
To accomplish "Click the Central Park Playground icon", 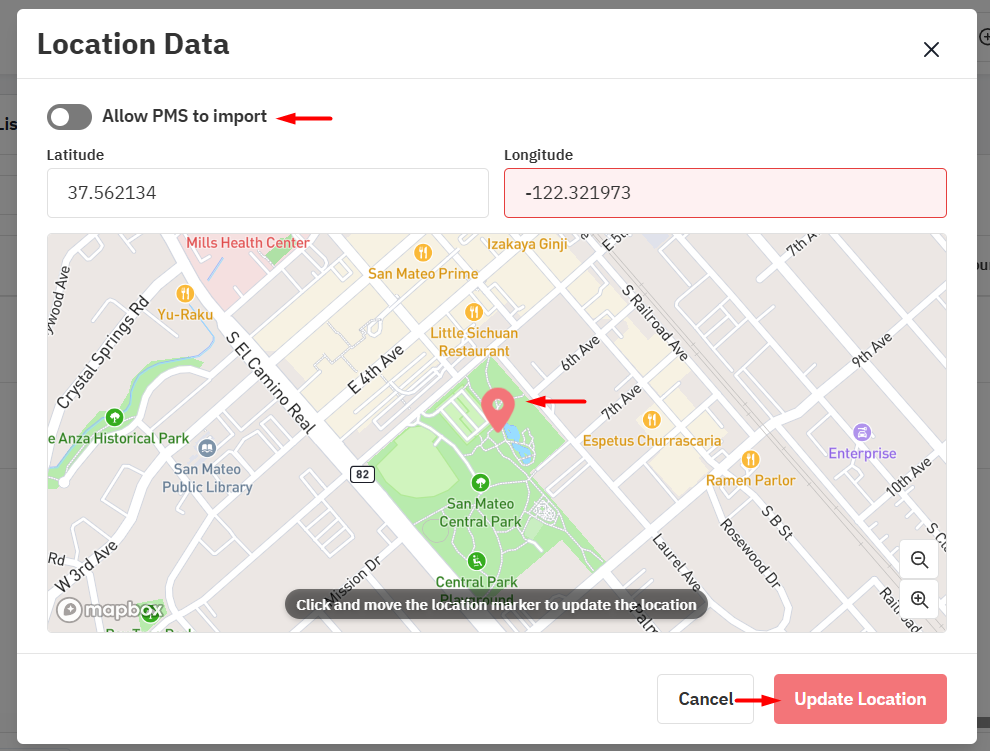I will pos(477,561).
